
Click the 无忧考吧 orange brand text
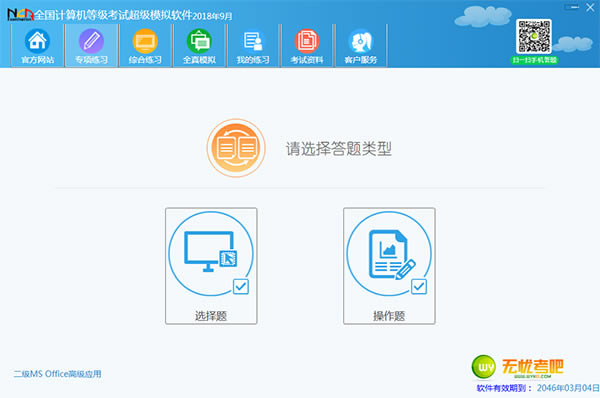(532, 367)
